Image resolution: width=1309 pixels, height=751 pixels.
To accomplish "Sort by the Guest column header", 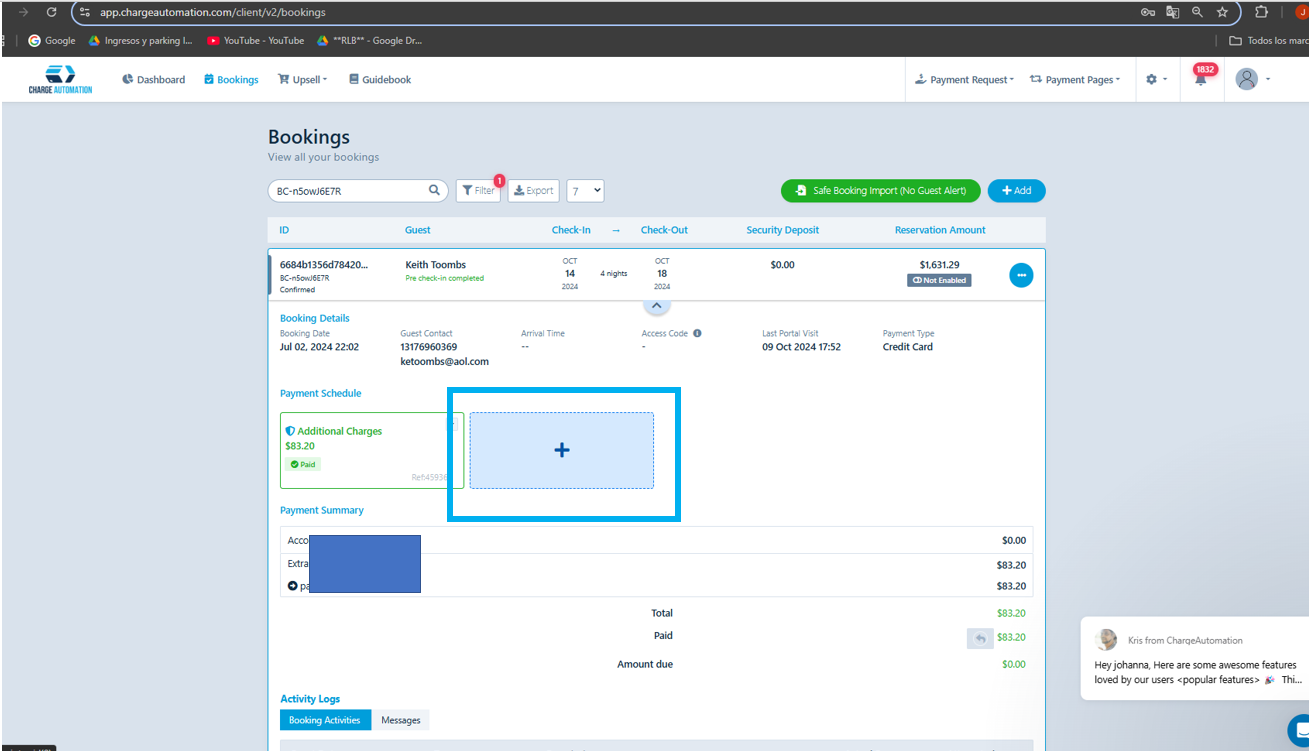I will (418, 230).
